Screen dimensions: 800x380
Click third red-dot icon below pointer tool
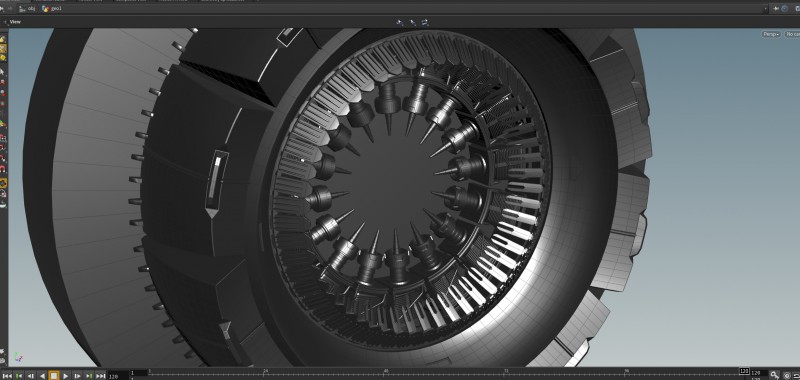click(x=3, y=104)
